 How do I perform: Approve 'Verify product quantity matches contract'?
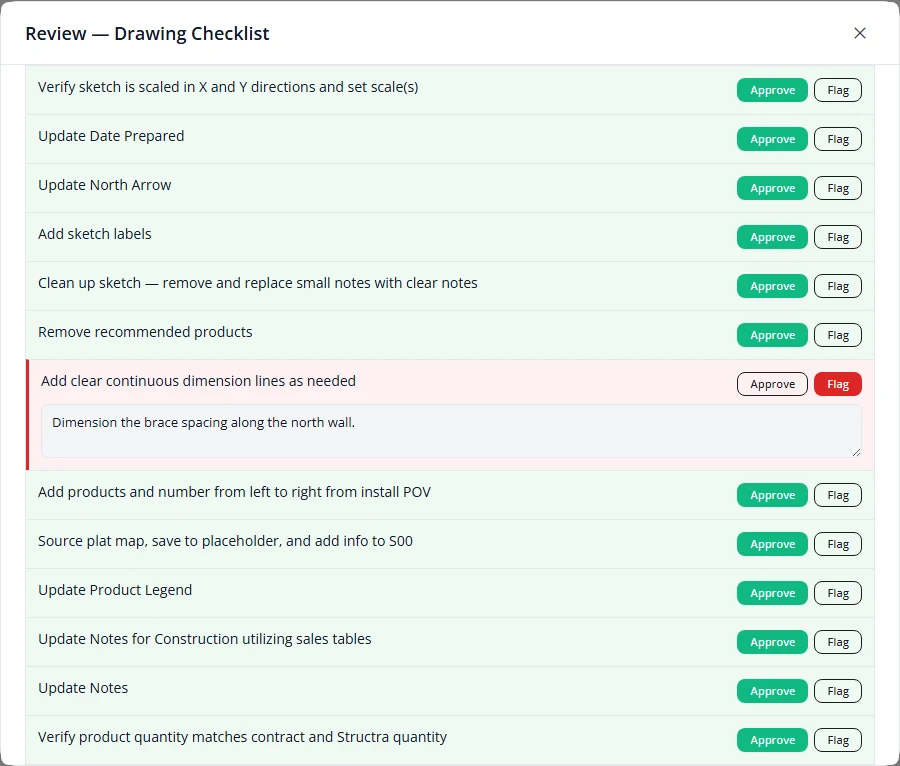[x=772, y=740]
